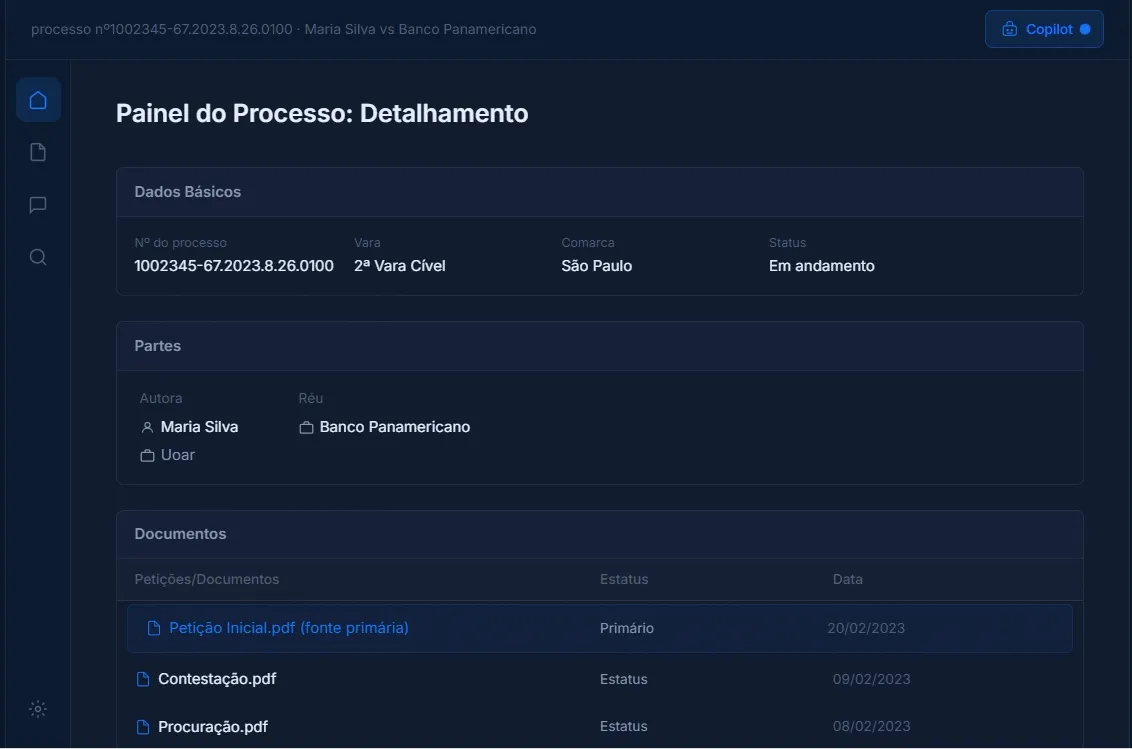This screenshot has height=749, width=1132.
Task: Open Procuração.pdf document
Action: [x=213, y=727]
